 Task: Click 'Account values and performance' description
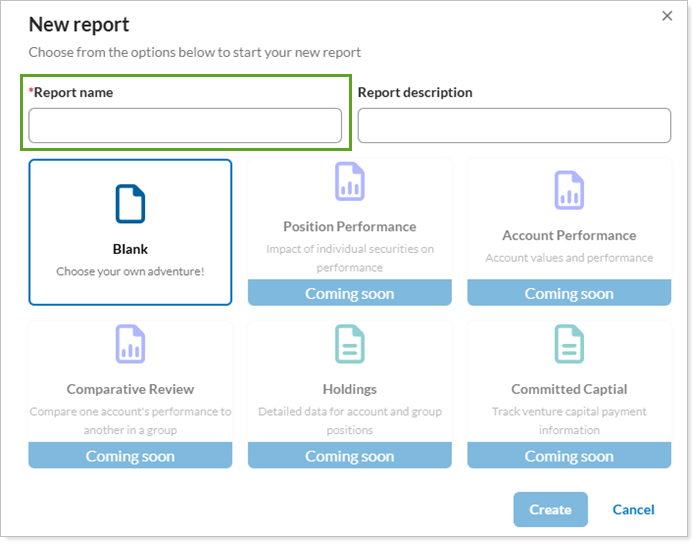pos(569,258)
